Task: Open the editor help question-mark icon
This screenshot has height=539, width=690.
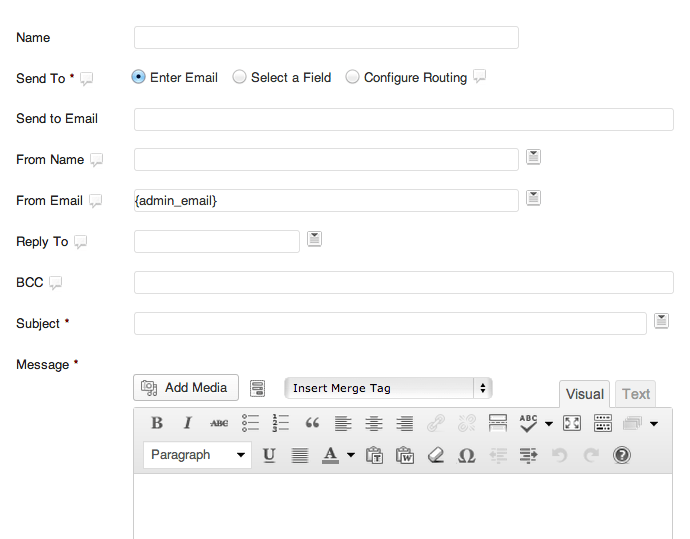Action: (x=621, y=455)
